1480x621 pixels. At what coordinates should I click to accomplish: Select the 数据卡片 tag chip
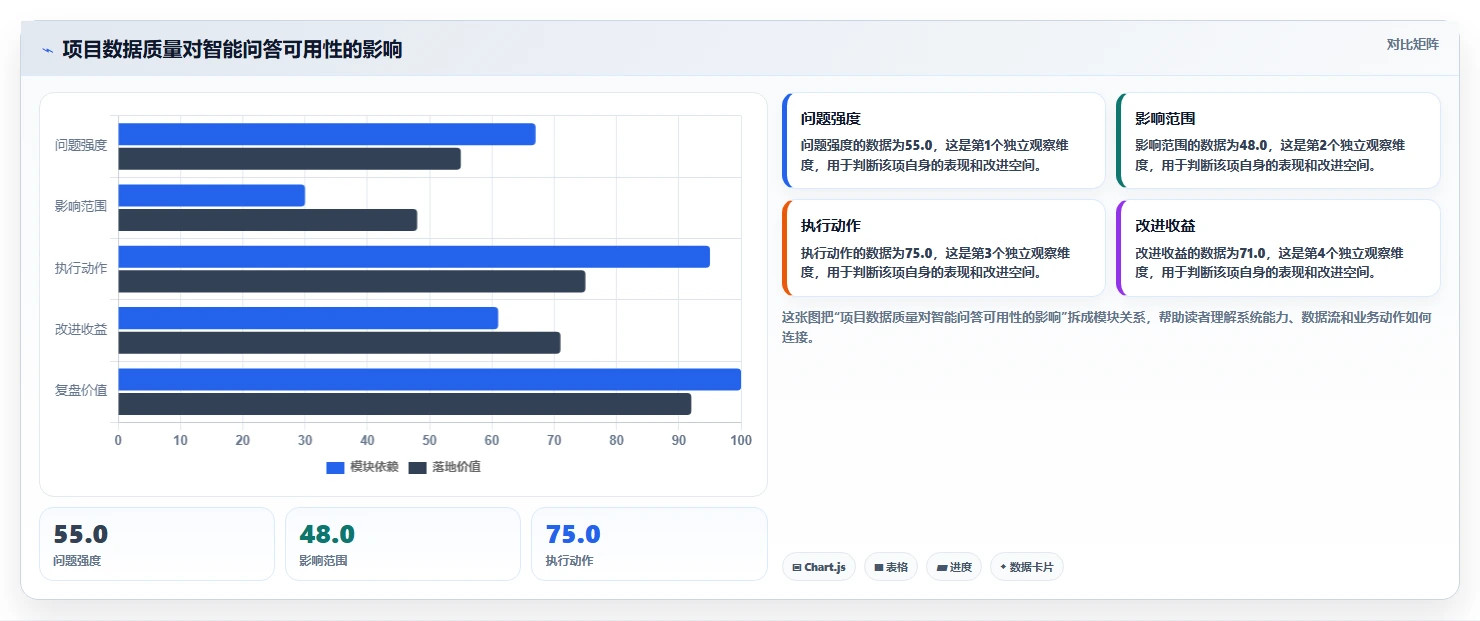(x=1026, y=567)
